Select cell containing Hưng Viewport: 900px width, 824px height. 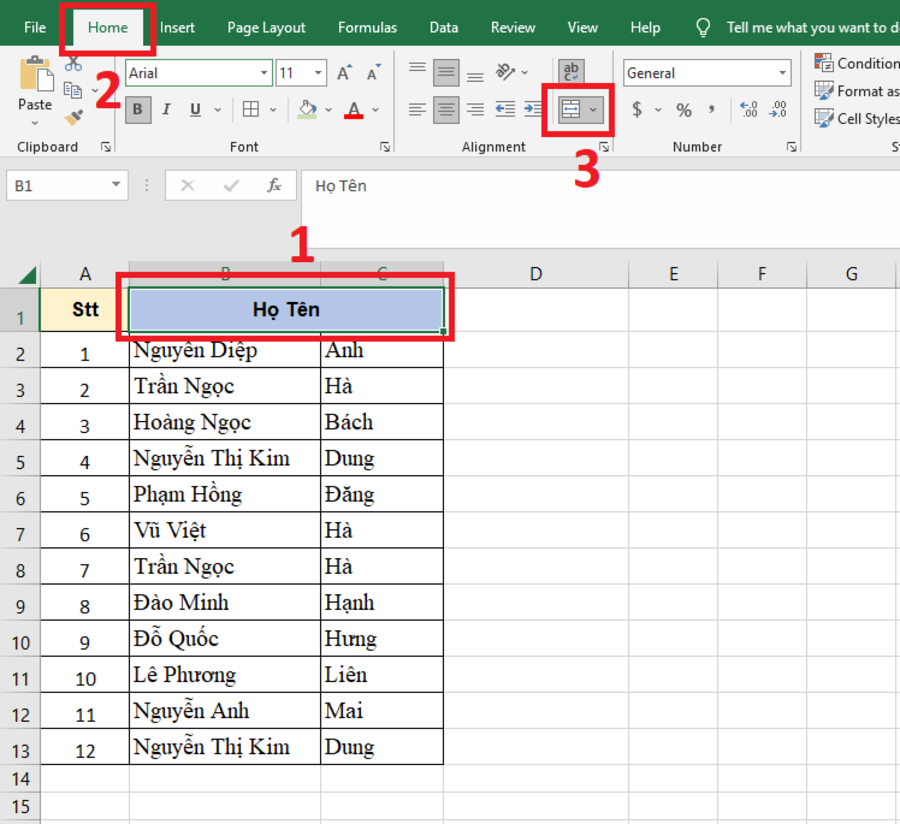(382, 638)
